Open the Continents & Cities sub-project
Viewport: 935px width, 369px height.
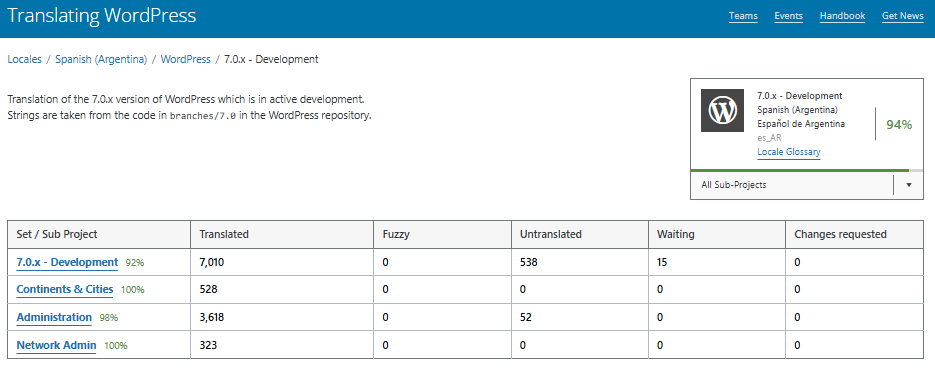point(64,290)
